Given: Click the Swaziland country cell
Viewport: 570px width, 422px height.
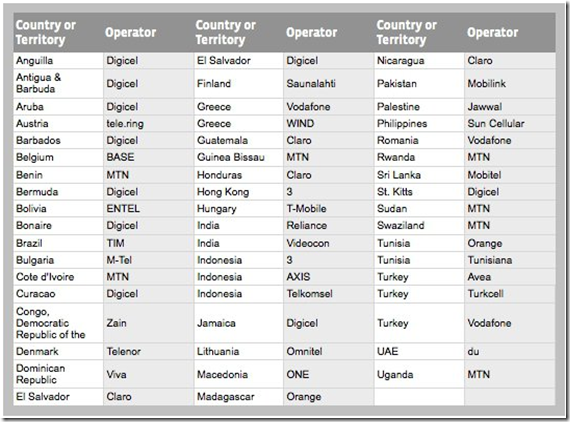Looking at the screenshot, I should point(419,225).
